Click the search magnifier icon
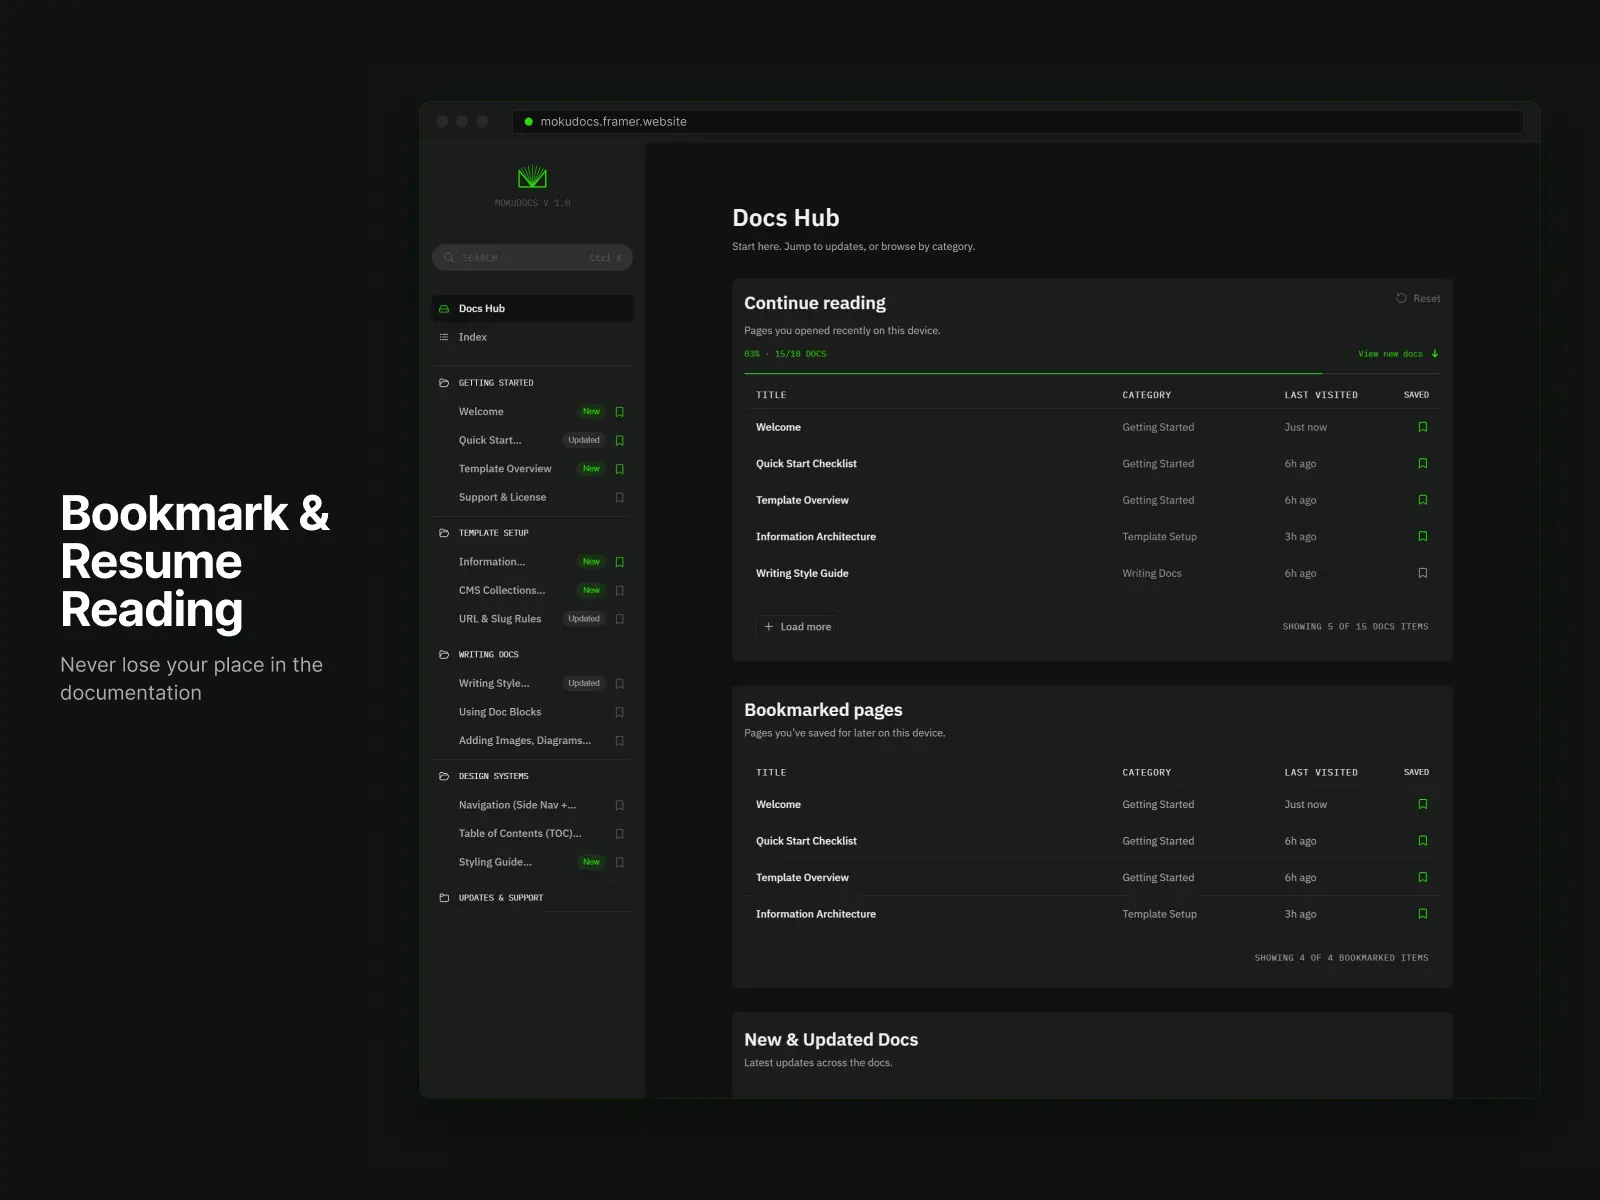The height and width of the screenshot is (1200, 1600). tap(449, 258)
